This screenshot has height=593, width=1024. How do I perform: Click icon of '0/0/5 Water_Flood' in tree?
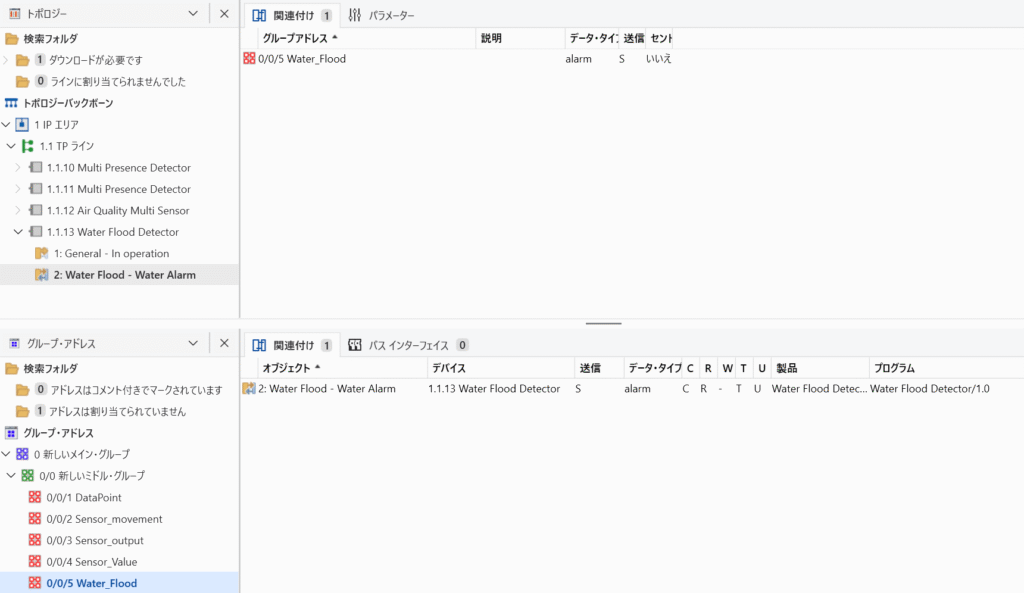tap(35, 583)
